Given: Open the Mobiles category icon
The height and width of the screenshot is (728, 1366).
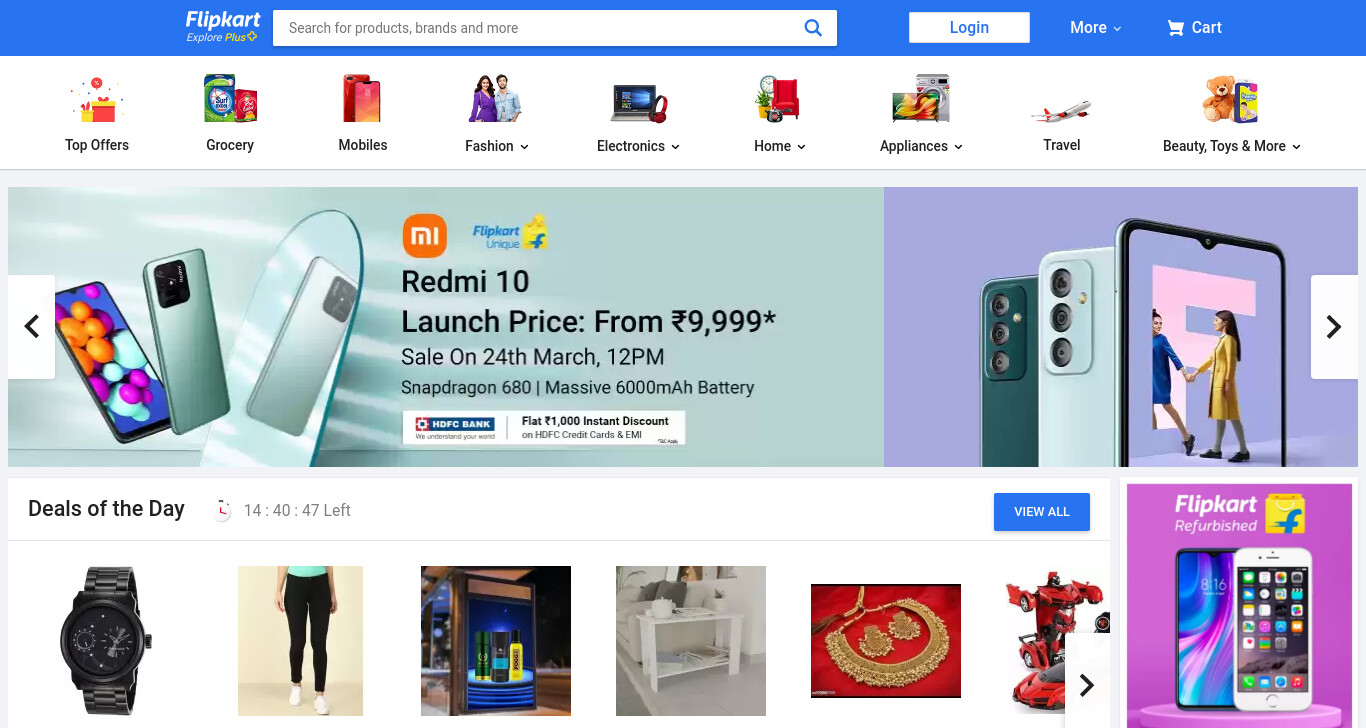Looking at the screenshot, I should point(362,98).
